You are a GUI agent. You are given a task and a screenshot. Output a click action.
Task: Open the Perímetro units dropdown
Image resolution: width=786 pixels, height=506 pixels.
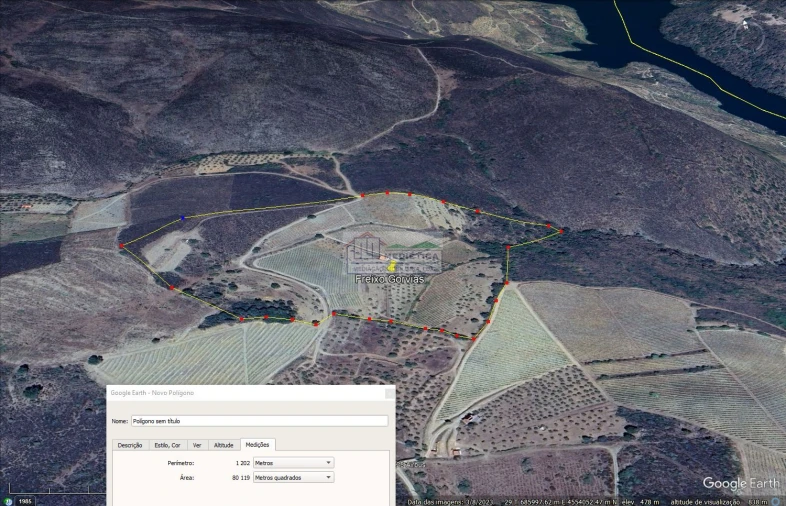point(293,463)
